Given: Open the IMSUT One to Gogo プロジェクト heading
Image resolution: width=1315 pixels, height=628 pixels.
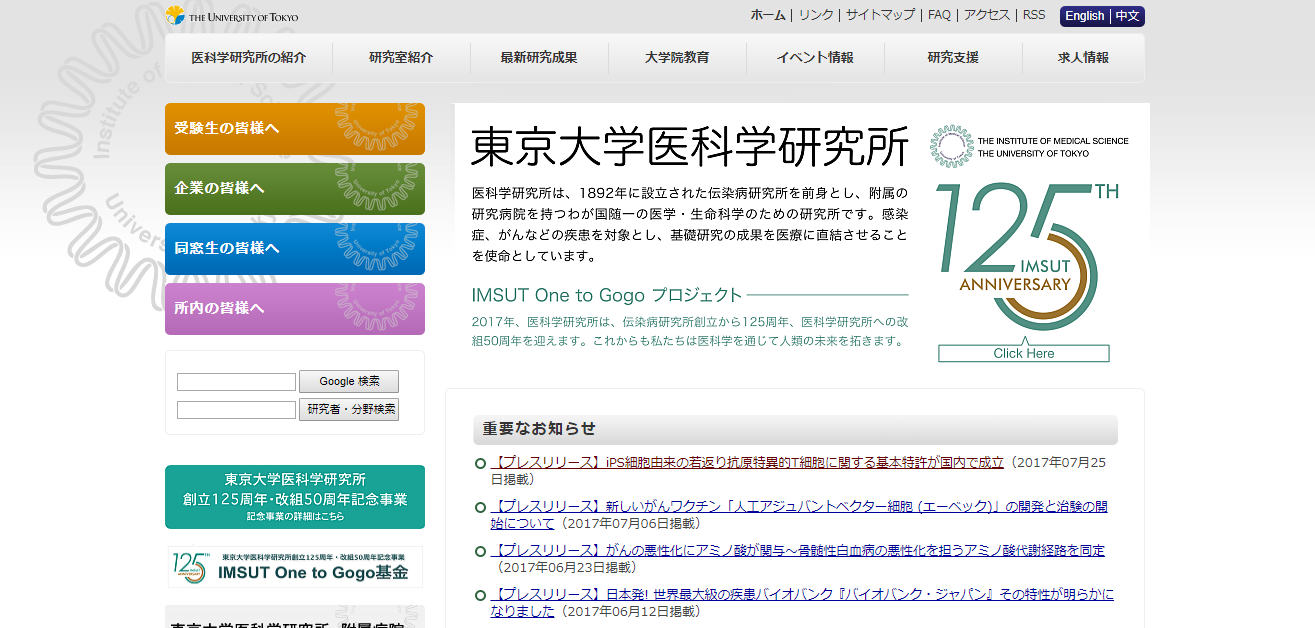Looking at the screenshot, I should pos(607,295).
